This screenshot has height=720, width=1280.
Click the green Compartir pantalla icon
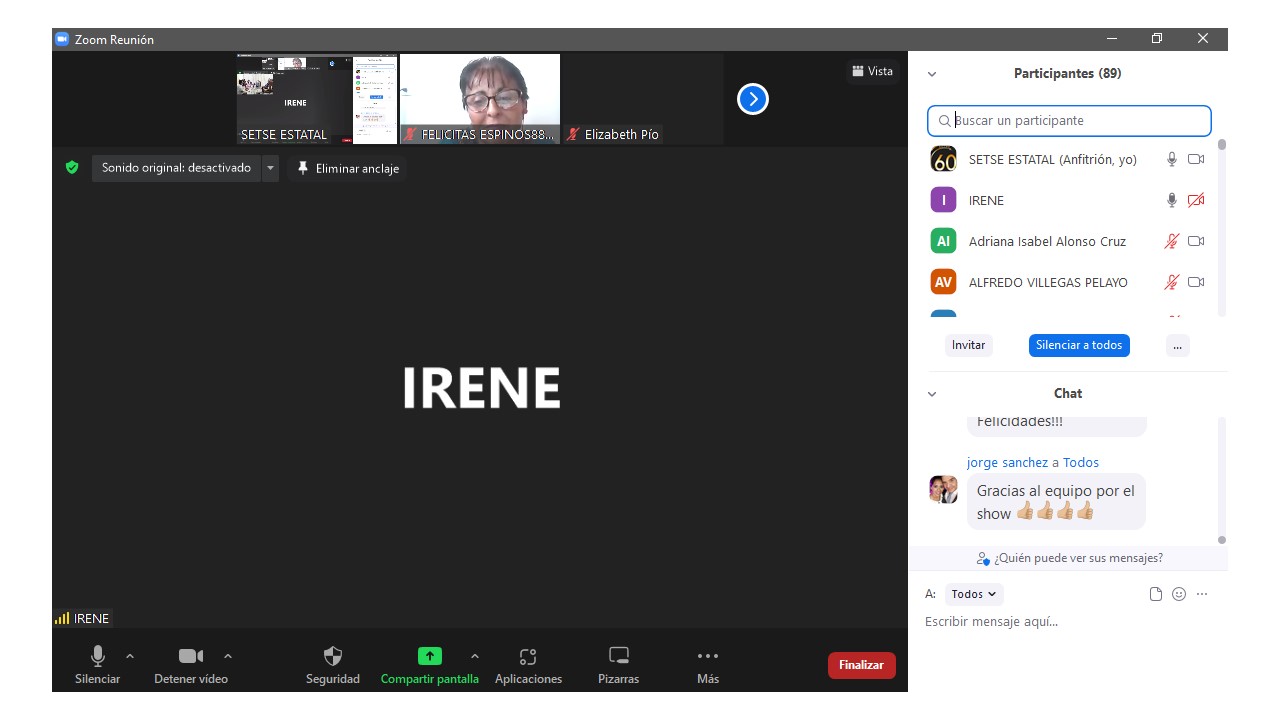pos(429,657)
